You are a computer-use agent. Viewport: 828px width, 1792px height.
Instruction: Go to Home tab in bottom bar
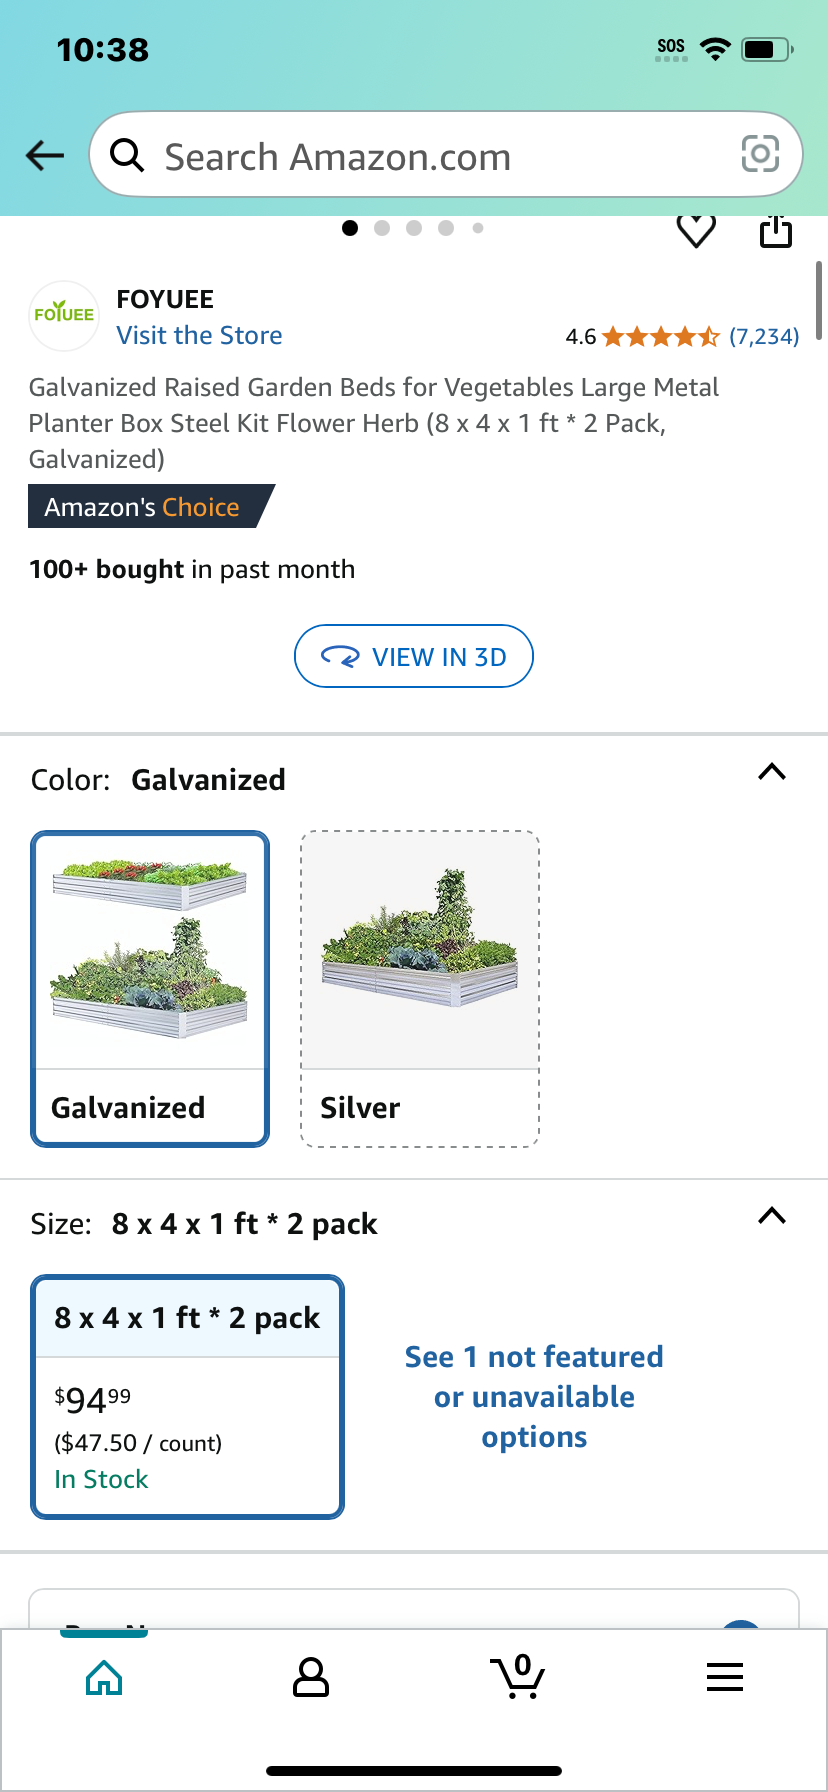tap(104, 1677)
